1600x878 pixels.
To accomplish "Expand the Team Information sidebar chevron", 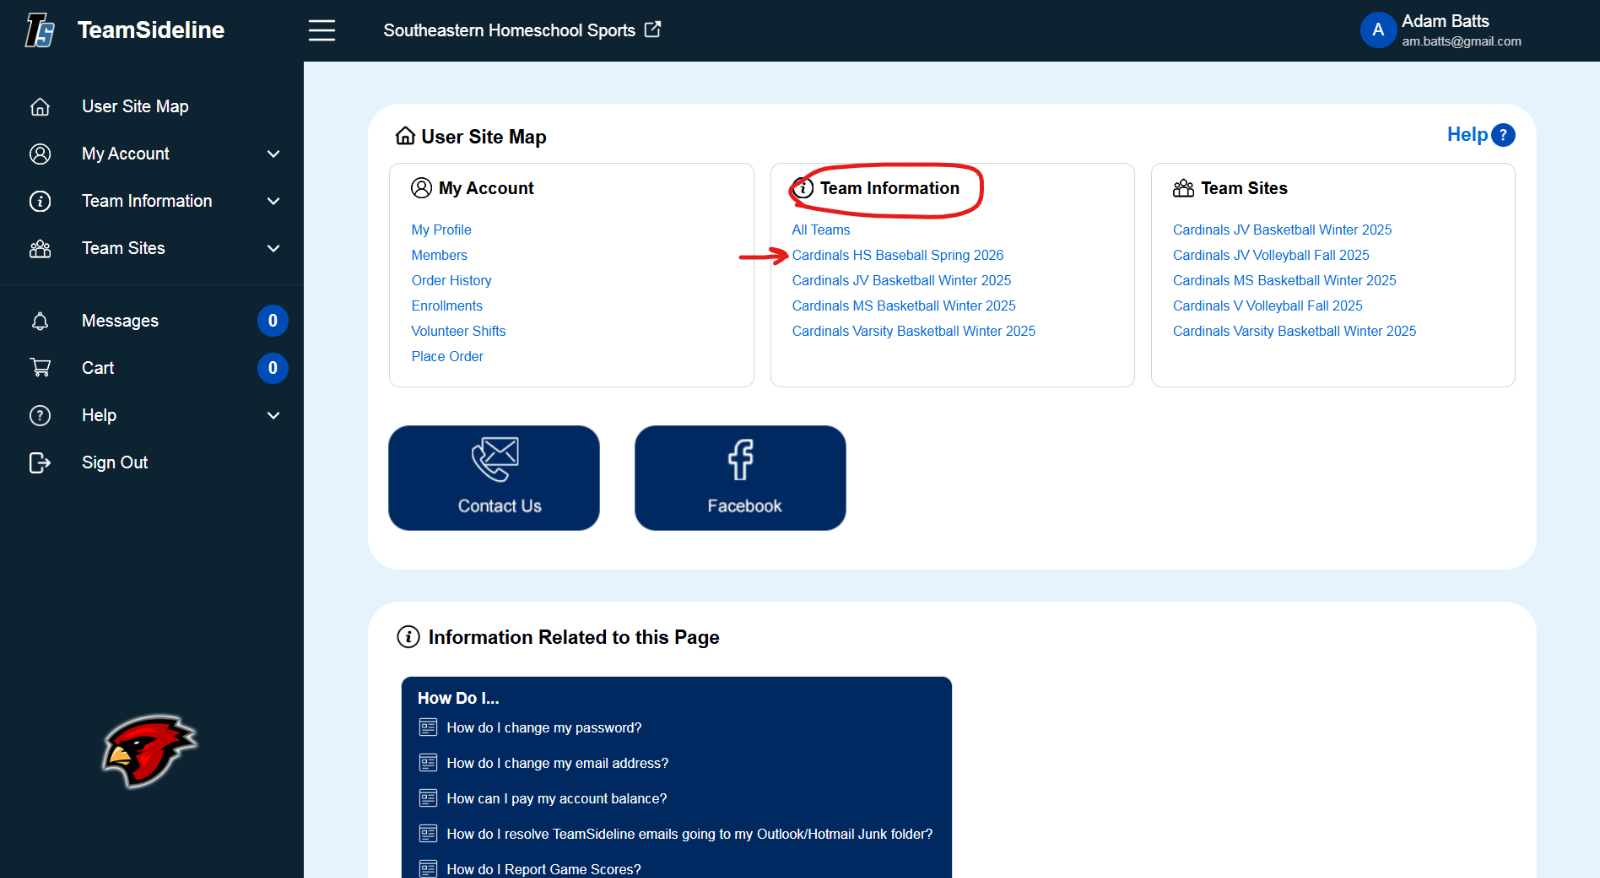I will [273, 201].
